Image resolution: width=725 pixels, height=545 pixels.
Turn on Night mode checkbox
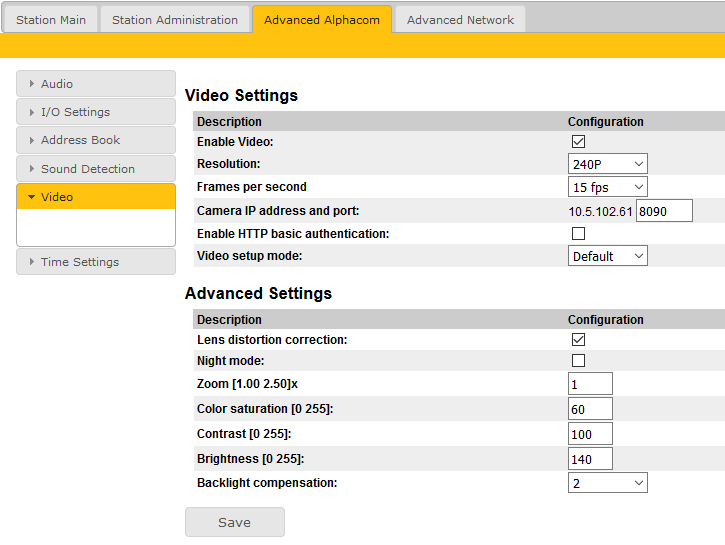(578, 361)
